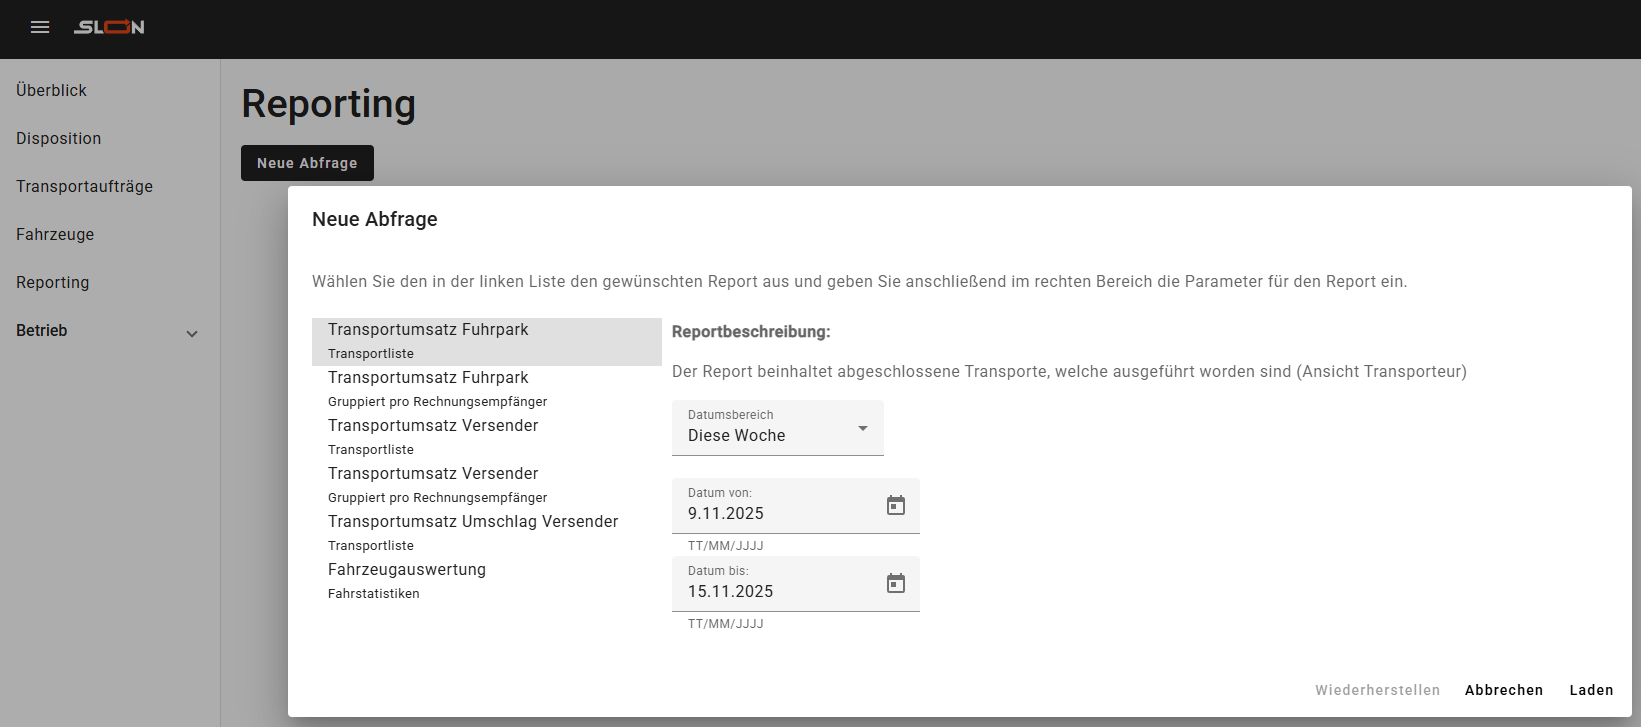The width and height of the screenshot is (1641, 727).
Task: Navigate to Transportaufträge
Action: (85, 186)
